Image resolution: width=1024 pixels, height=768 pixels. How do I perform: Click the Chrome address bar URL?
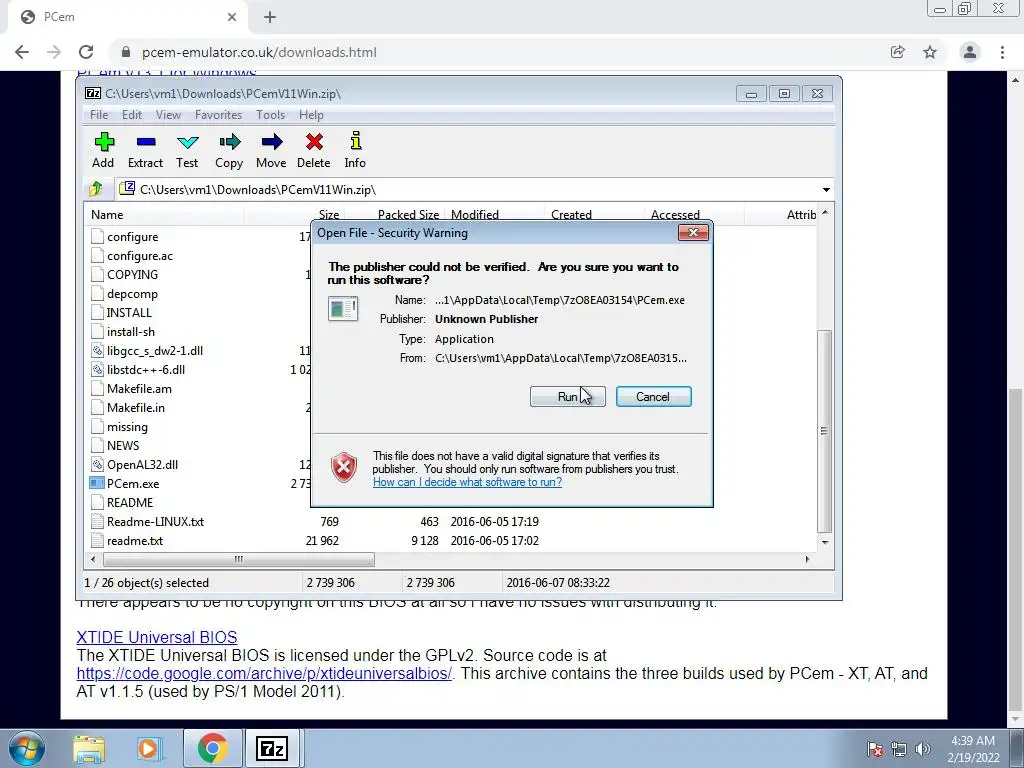click(x=259, y=52)
